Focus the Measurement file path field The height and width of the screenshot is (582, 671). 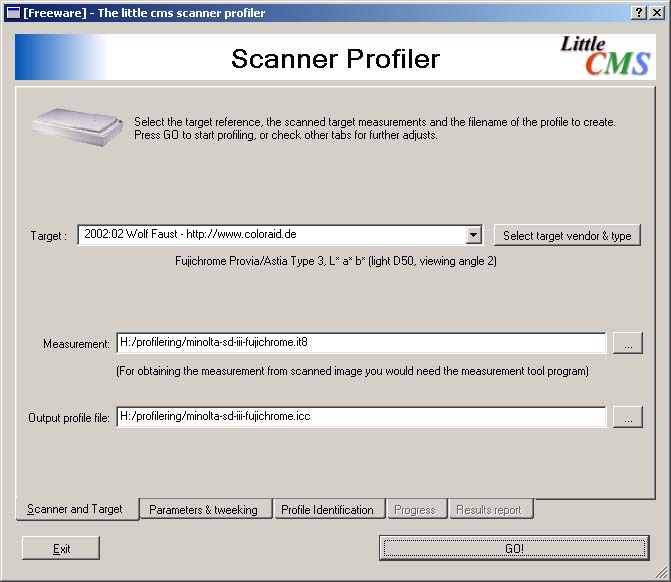(x=360, y=343)
